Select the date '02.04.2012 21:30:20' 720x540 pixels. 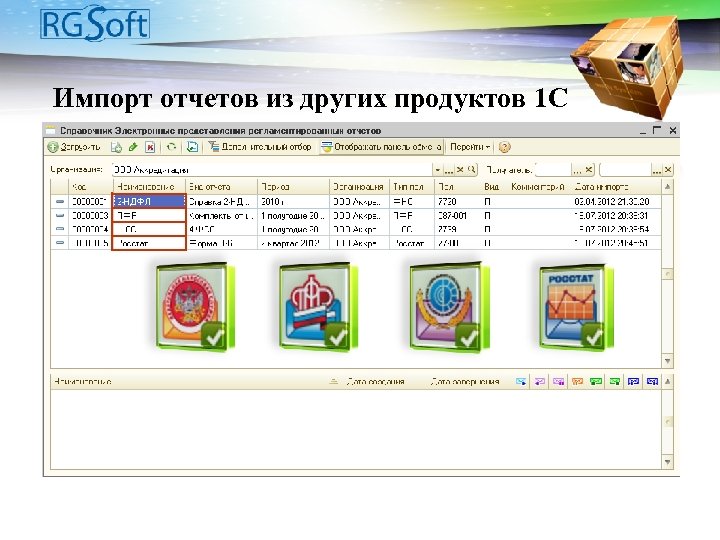coord(612,201)
